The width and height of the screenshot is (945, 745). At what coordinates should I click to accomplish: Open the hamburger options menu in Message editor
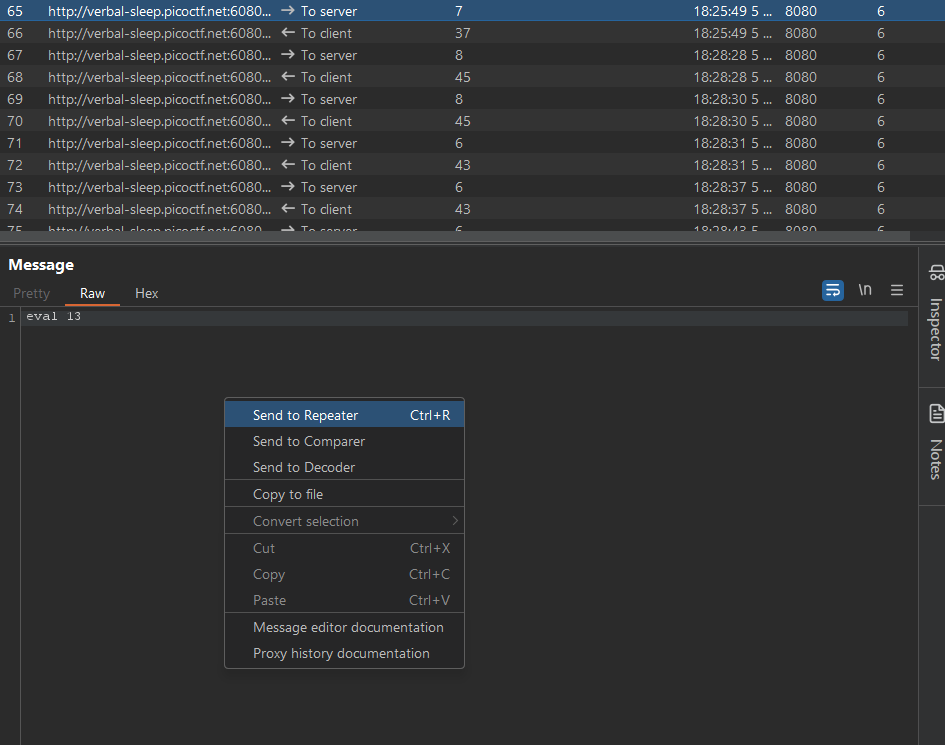tap(897, 291)
